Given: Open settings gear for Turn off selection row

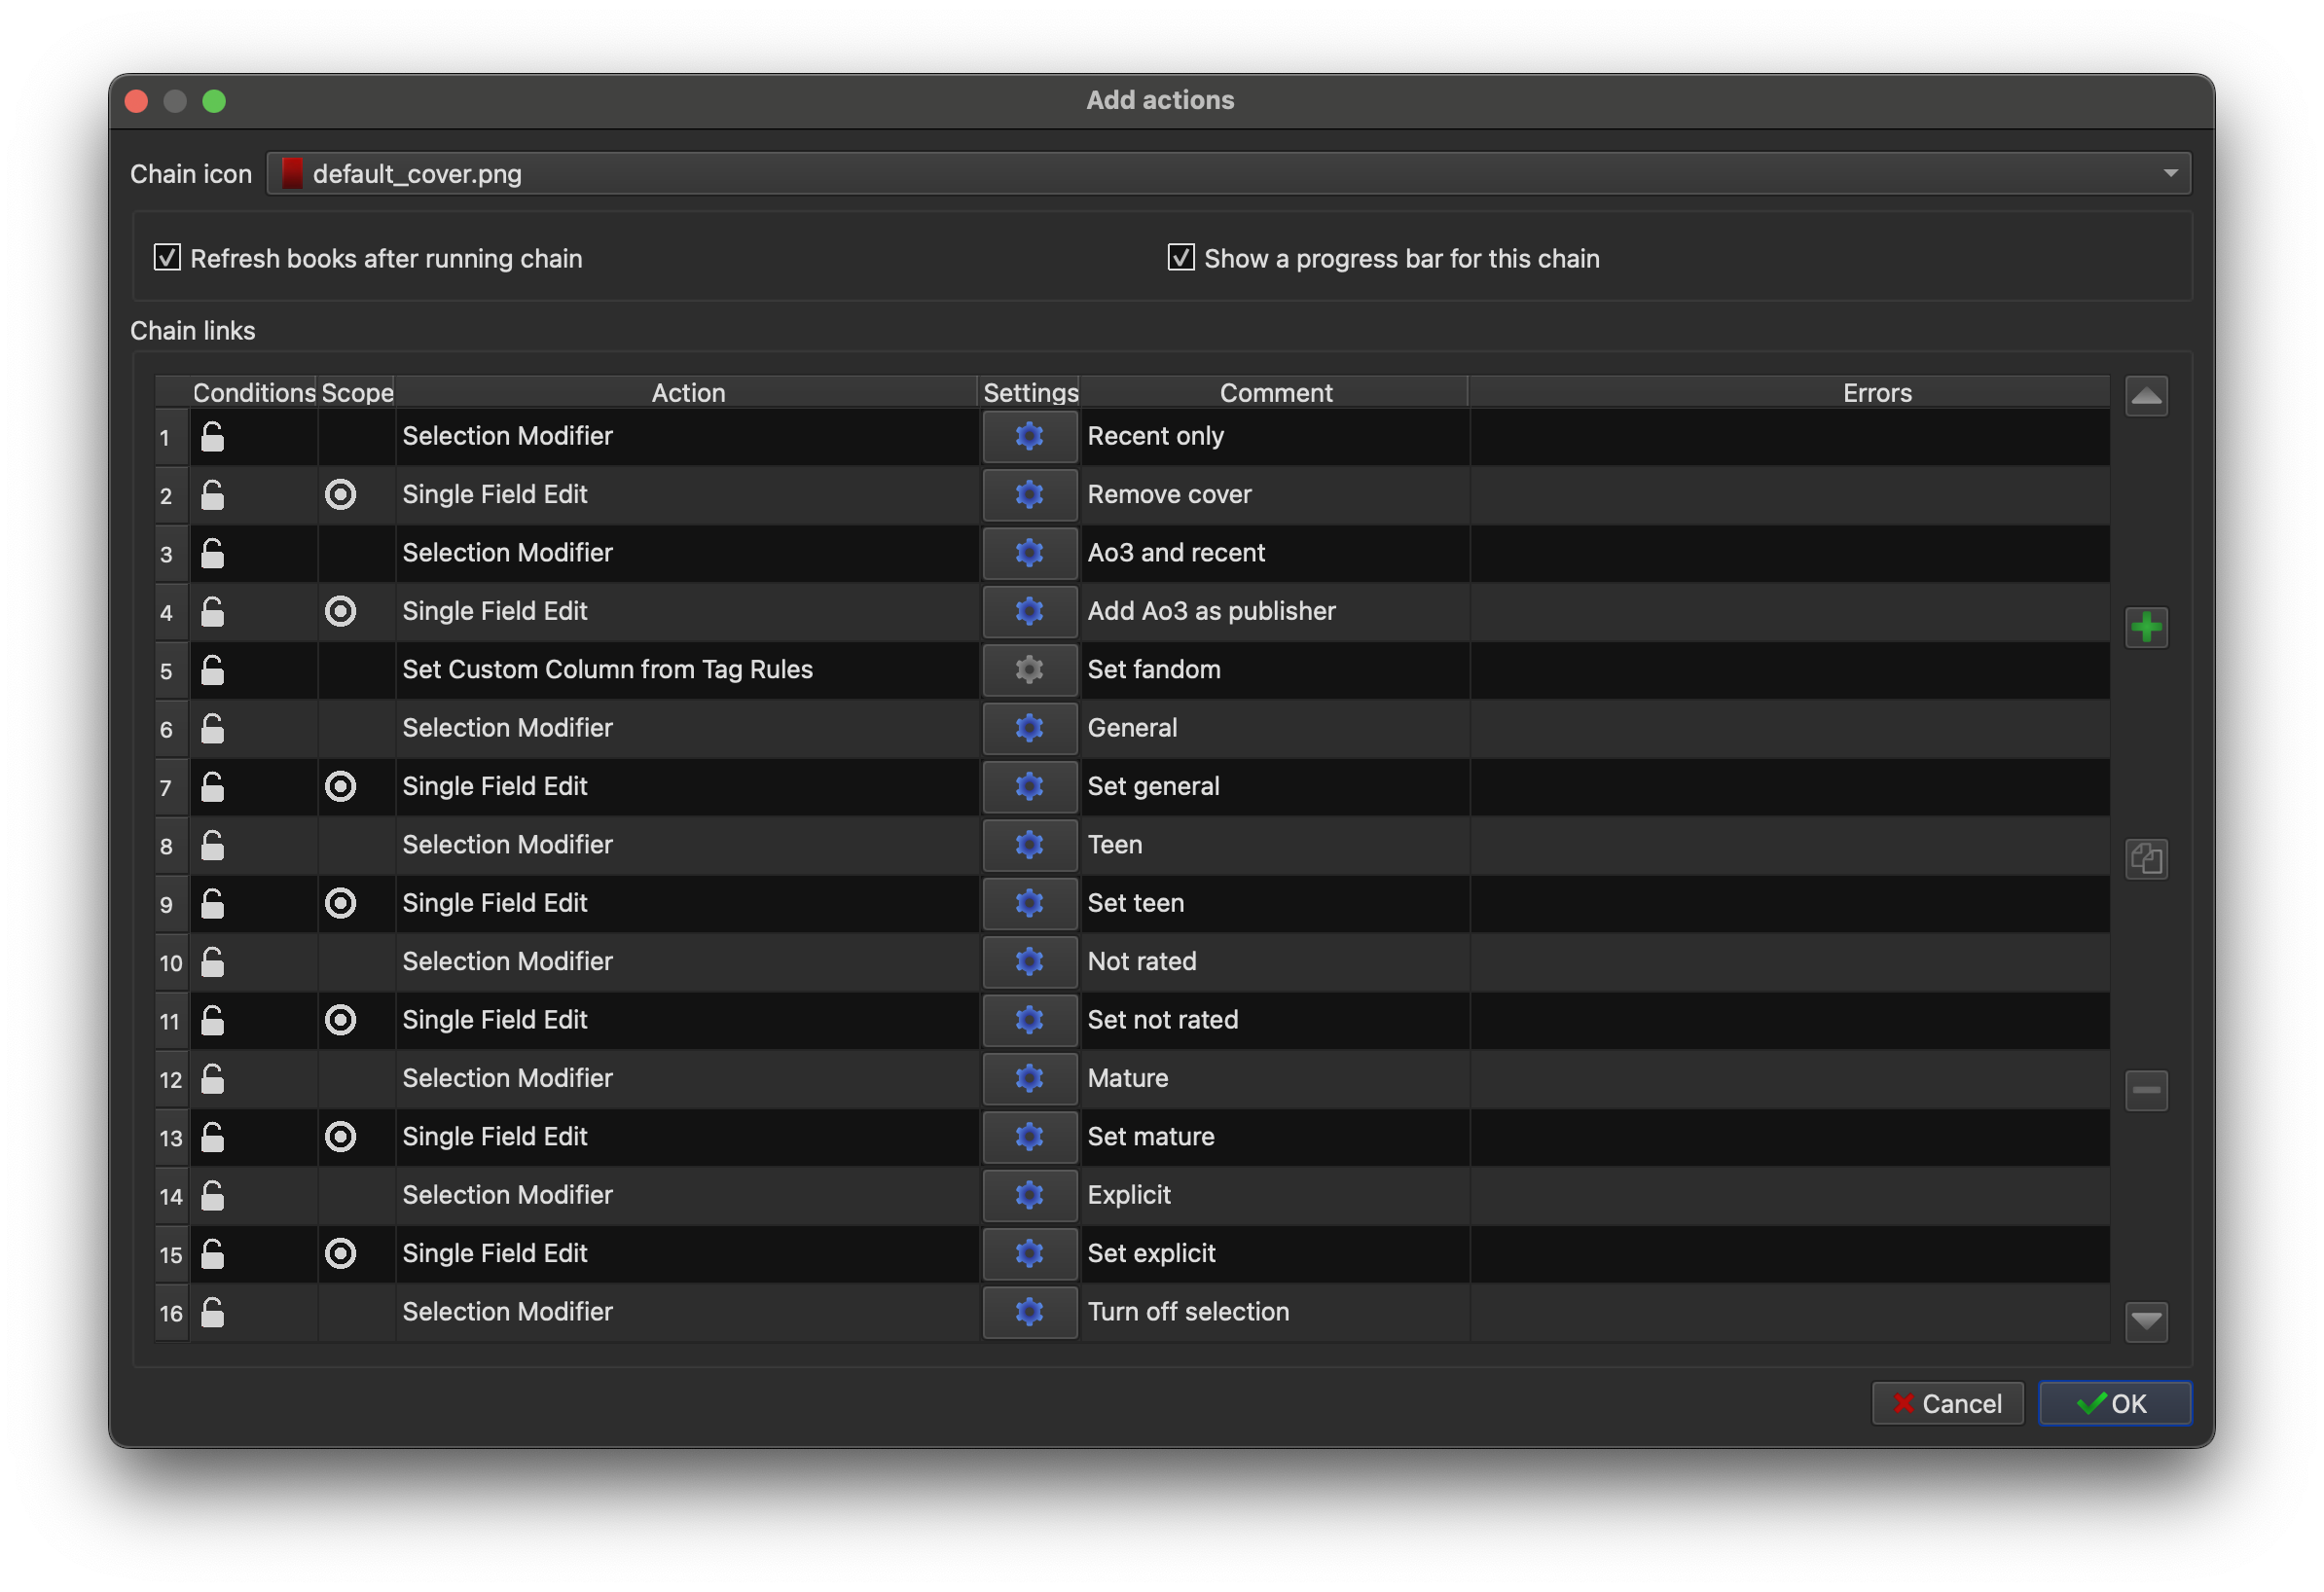Looking at the screenshot, I should coord(1029,1312).
